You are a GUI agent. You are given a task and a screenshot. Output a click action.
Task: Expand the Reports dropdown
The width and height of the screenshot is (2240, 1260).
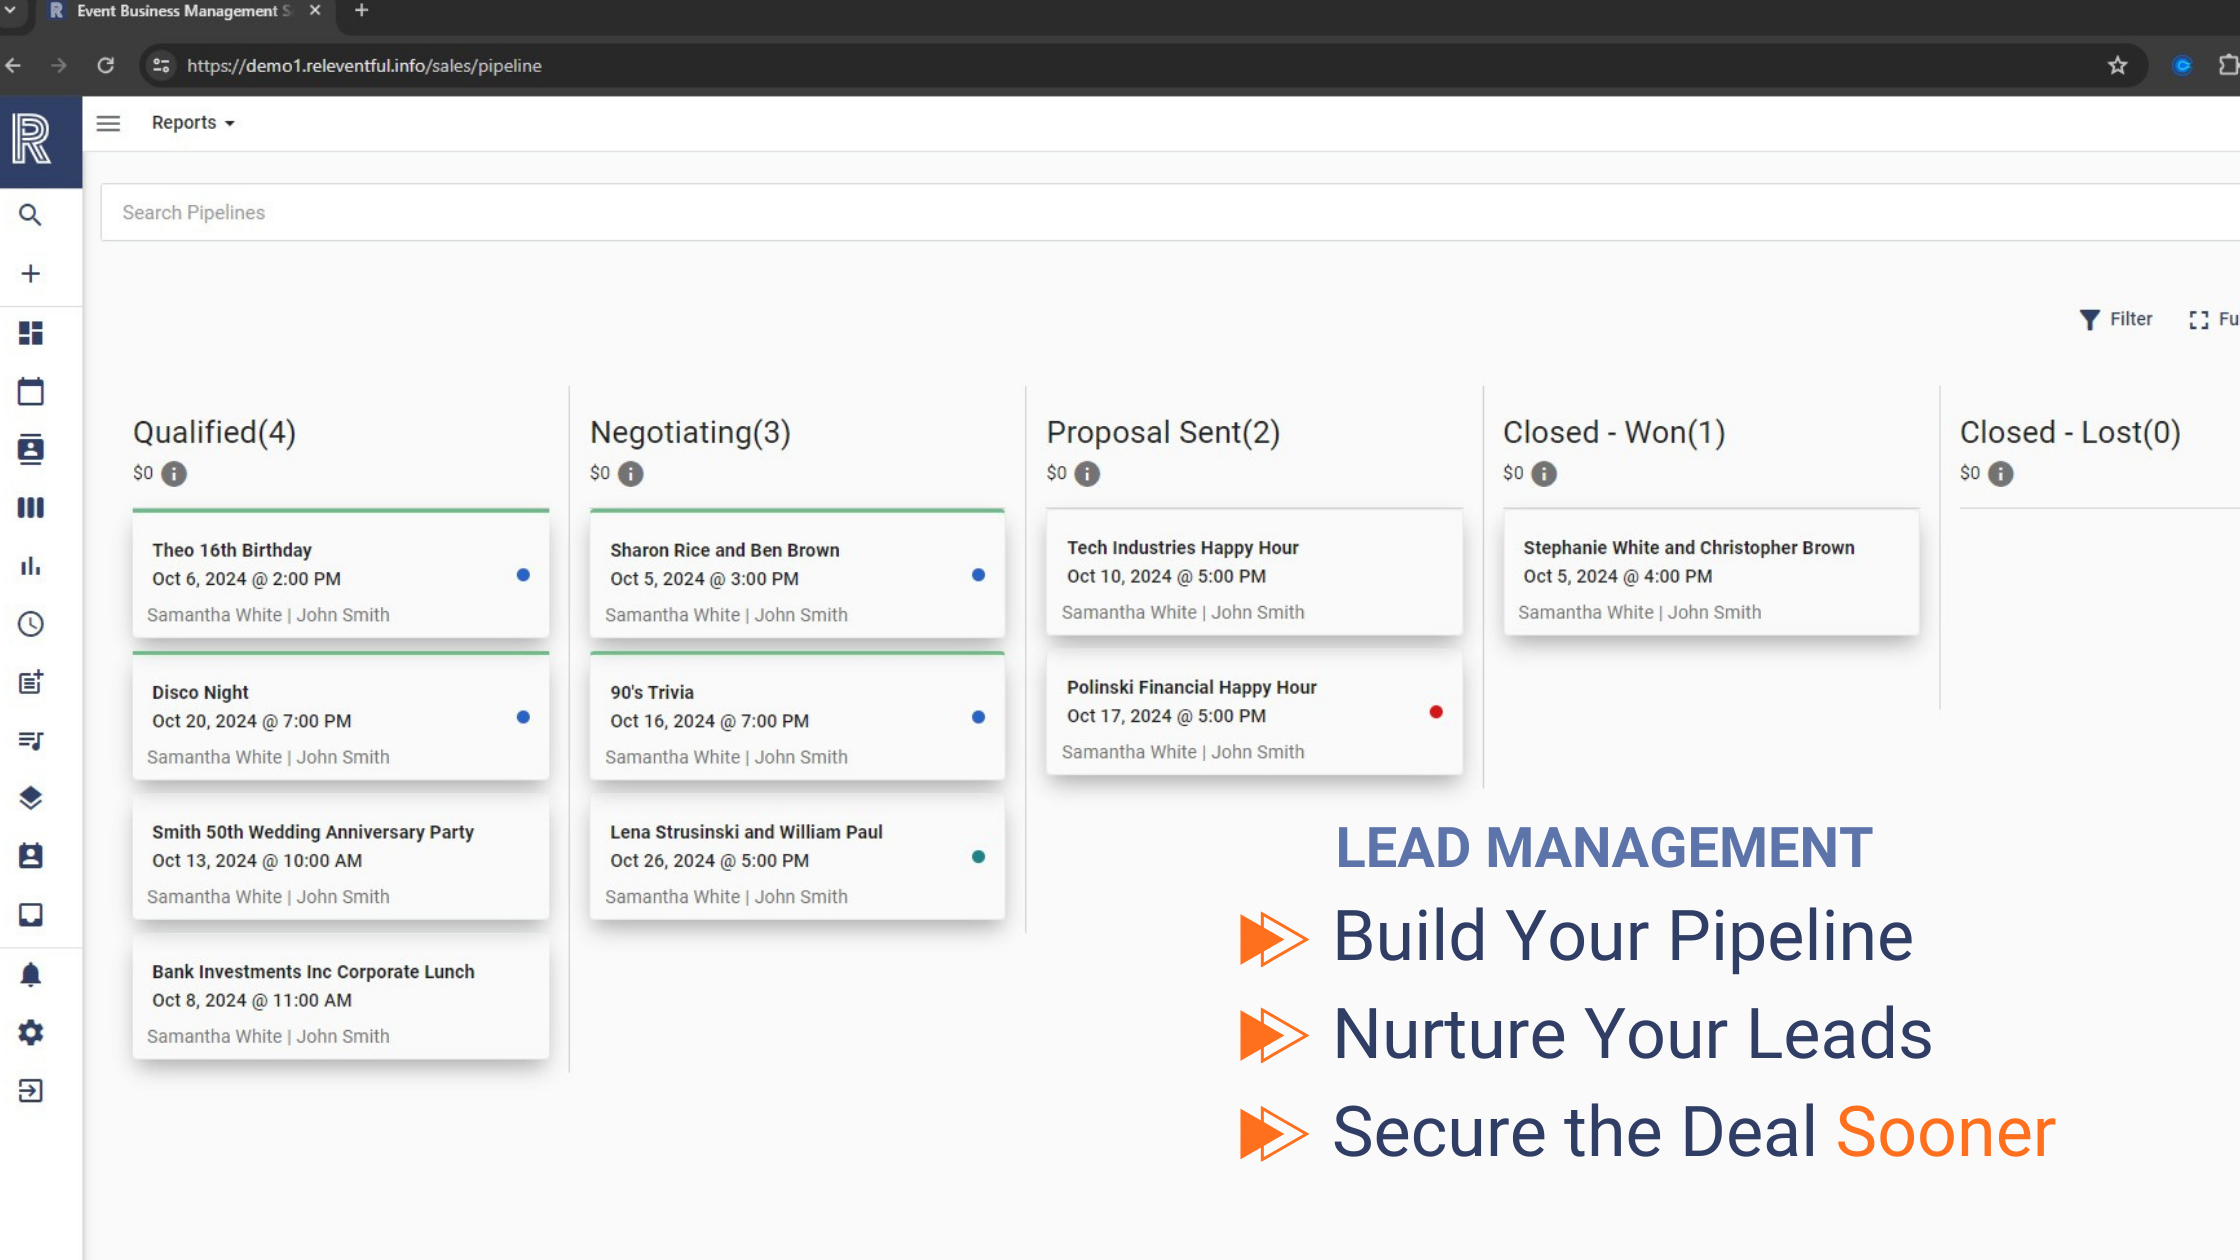coord(192,122)
